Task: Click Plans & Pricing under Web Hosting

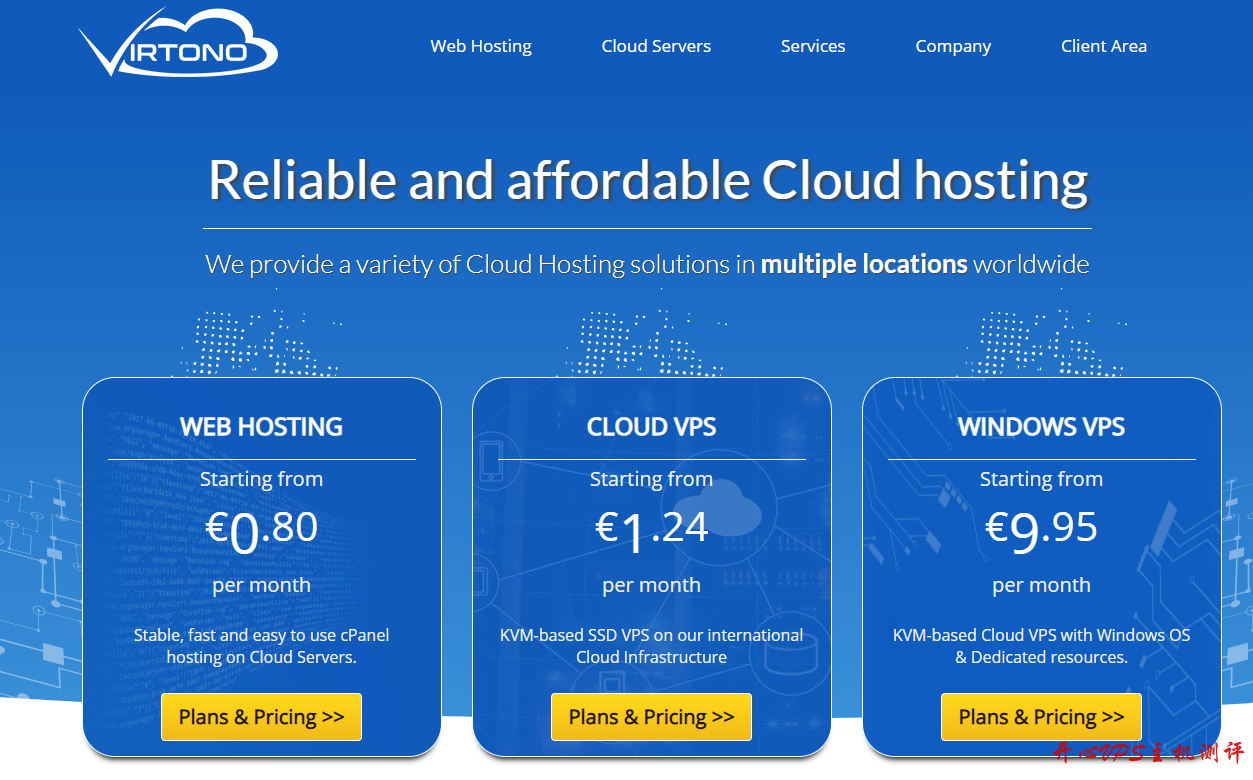Action: (261, 717)
